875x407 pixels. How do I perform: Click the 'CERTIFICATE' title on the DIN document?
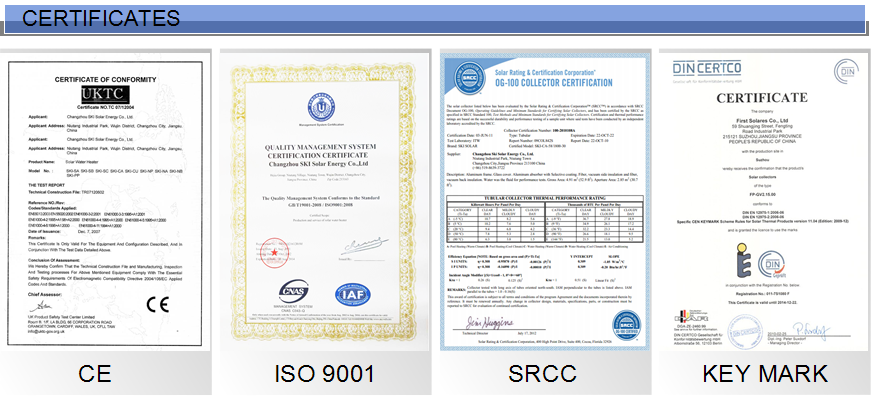[x=762, y=98]
